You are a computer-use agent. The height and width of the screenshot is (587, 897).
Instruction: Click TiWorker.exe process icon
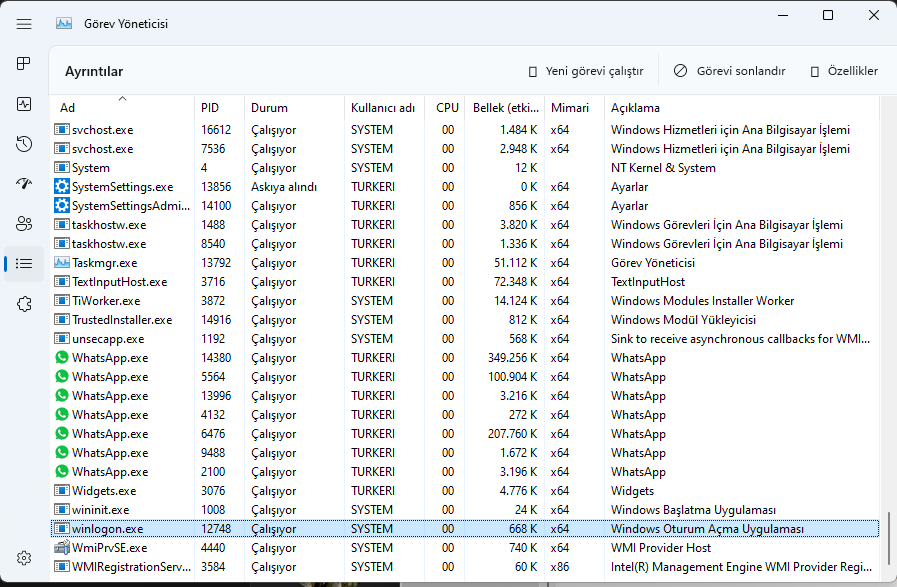tap(62, 300)
